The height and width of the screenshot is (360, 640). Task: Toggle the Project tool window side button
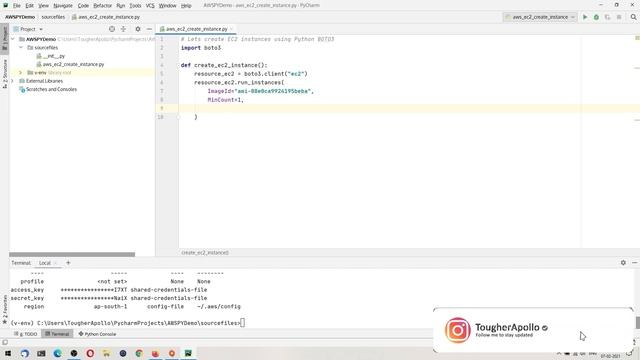pyautogui.click(x=4, y=38)
